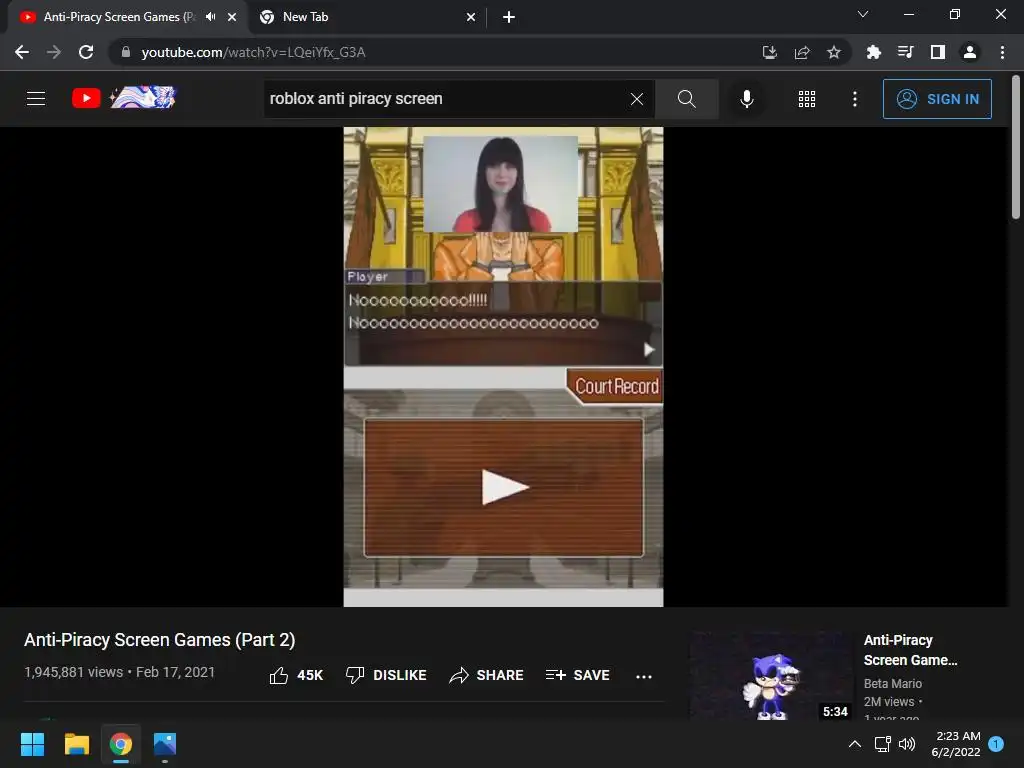Open the YouTube guide hamburger menu
This screenshot has height=768, width=1024.
[x=36, y=99]
